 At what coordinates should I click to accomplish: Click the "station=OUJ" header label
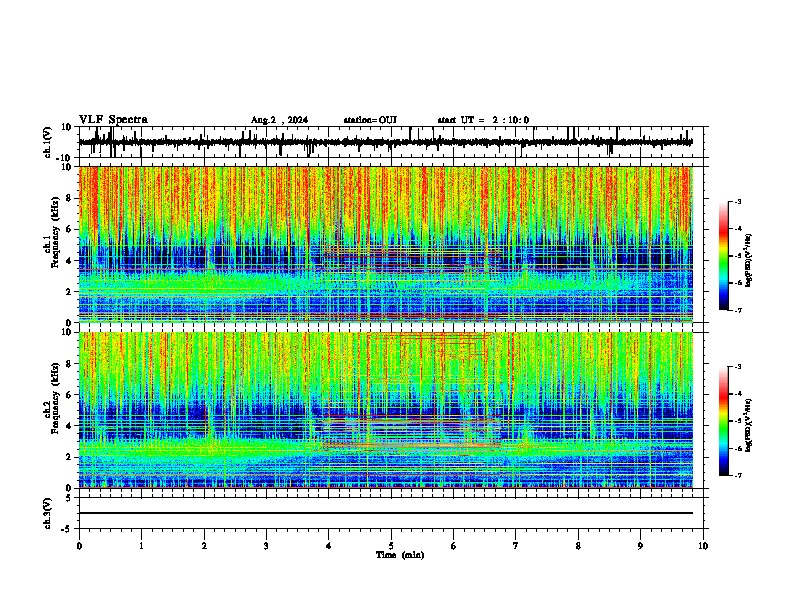[x=370, y=120]
